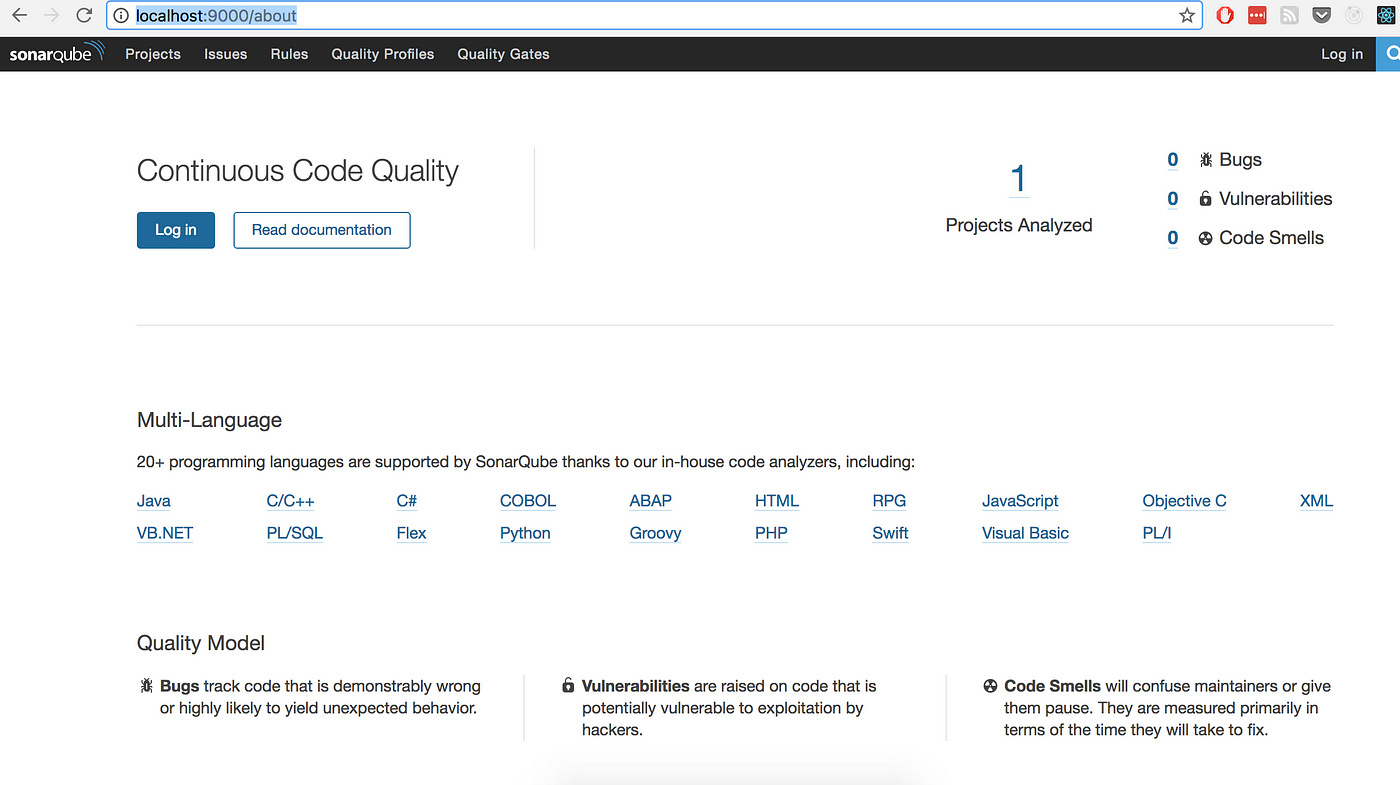Click the Read documentation button
The image size is (1400, 785).
click(x=322, y=230)
